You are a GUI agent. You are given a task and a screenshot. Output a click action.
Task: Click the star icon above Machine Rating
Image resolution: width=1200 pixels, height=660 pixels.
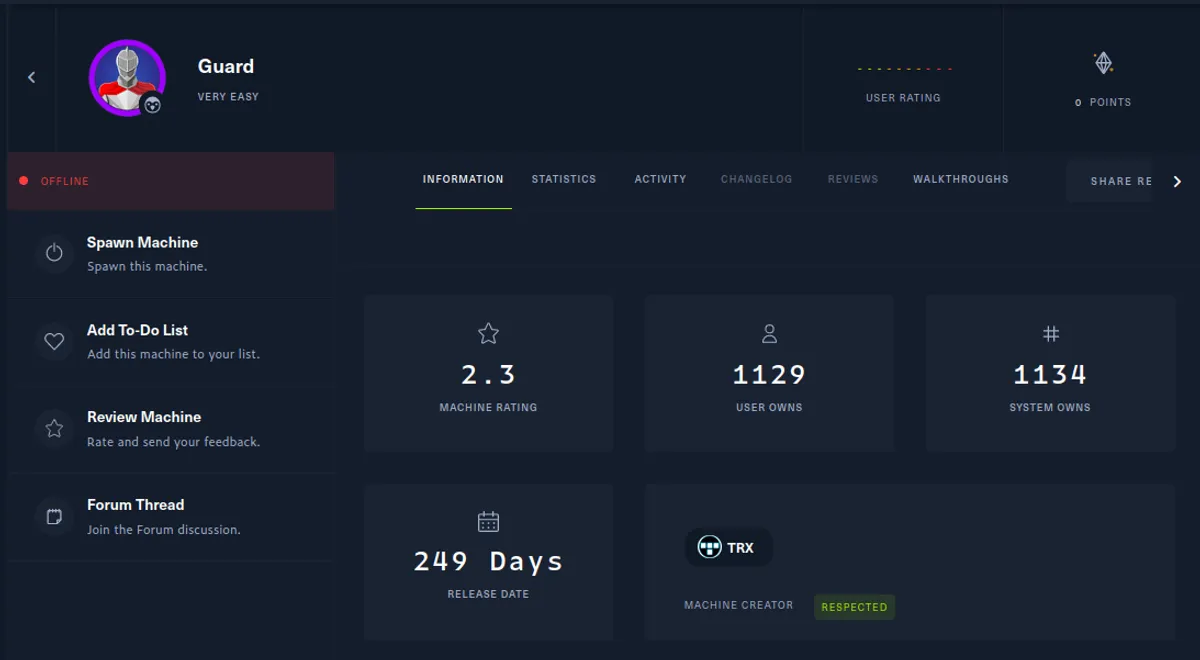[x=488, y=333]
